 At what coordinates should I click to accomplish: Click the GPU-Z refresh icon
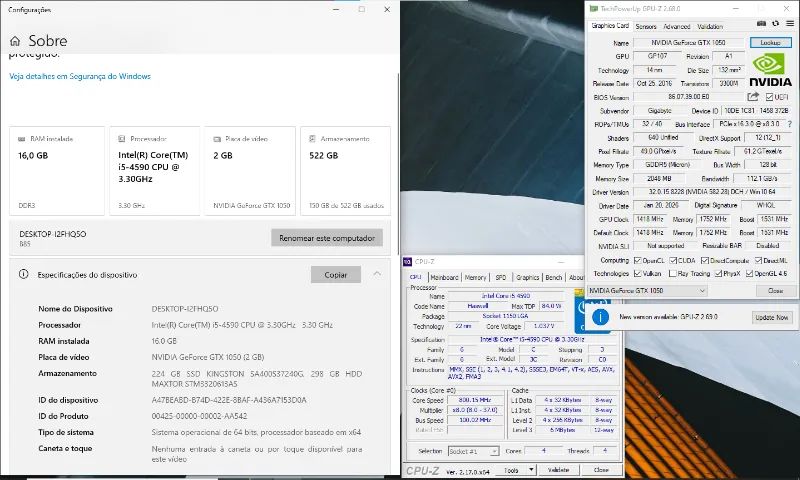pos(776,23)
